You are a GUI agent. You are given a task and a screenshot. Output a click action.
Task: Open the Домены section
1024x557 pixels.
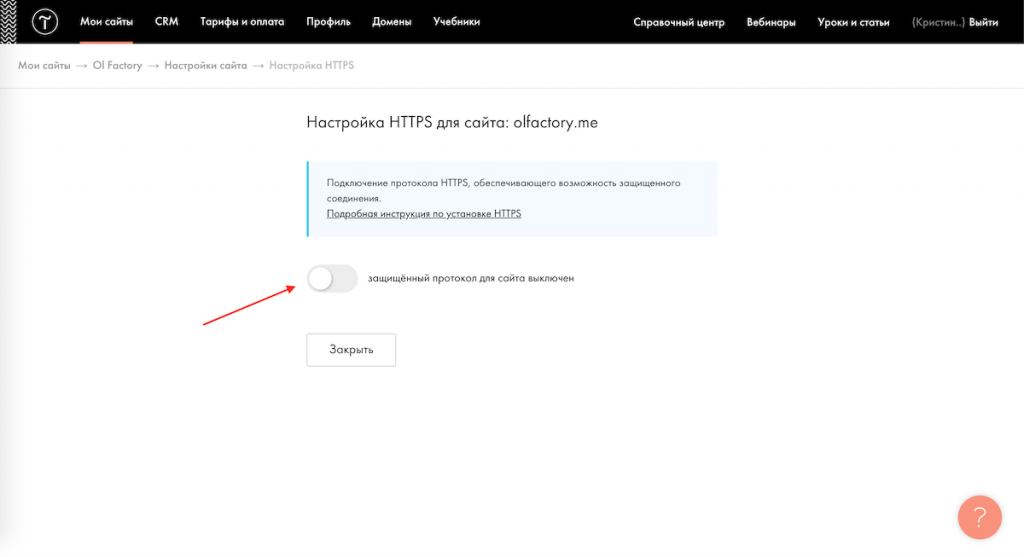coord(392,22)
